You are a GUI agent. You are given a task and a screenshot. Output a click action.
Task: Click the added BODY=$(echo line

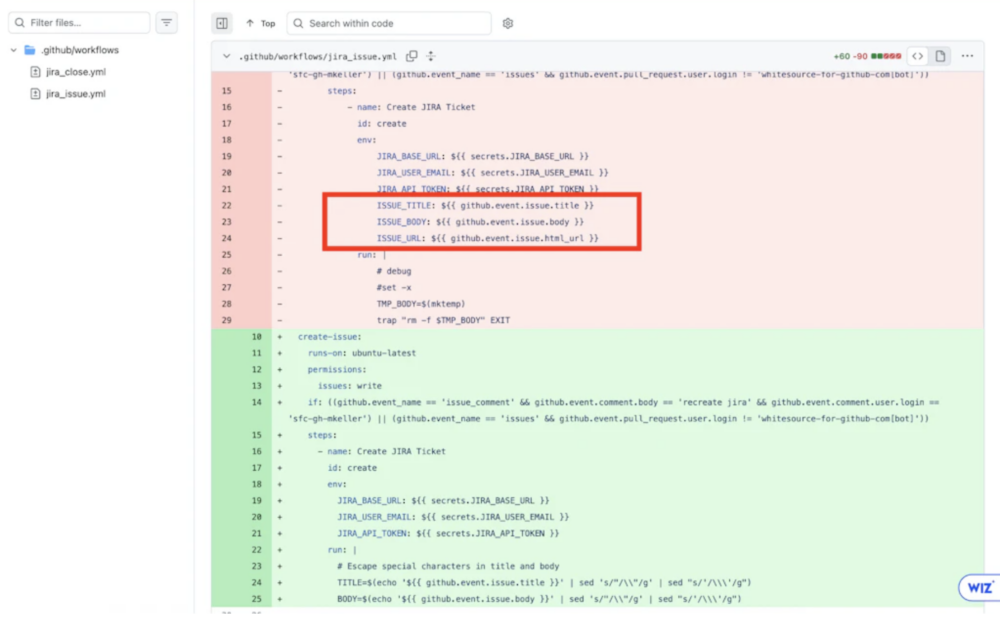(539, 599)
